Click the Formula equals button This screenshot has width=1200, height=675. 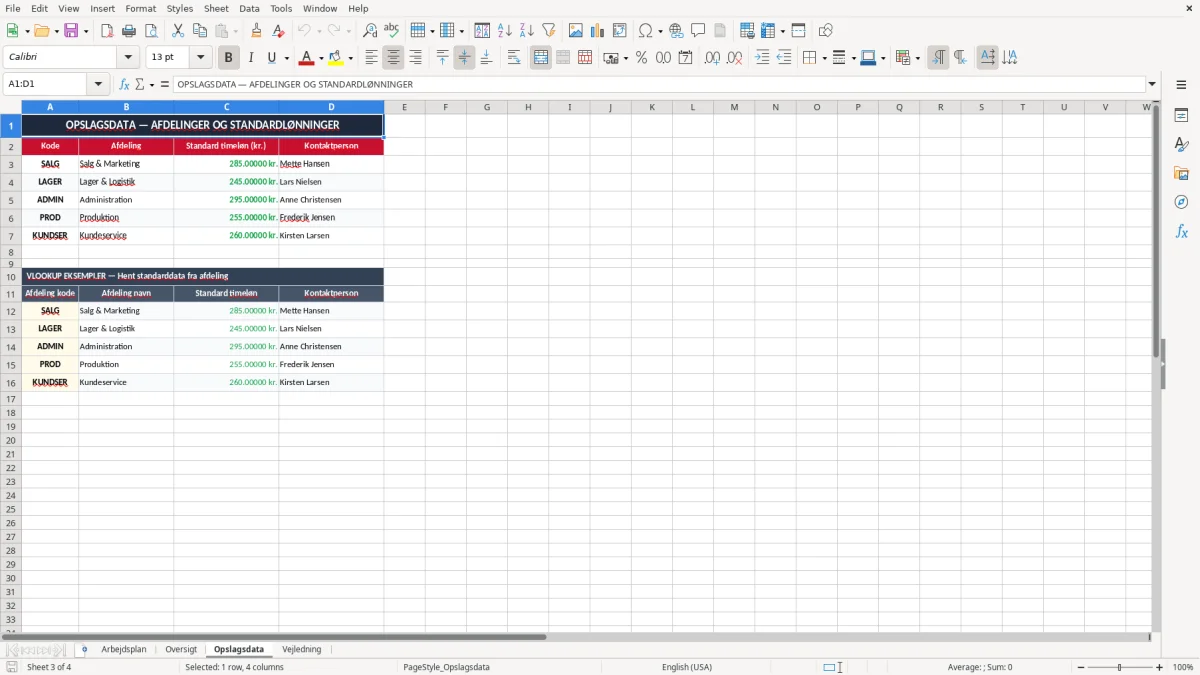tap(165, 85)
